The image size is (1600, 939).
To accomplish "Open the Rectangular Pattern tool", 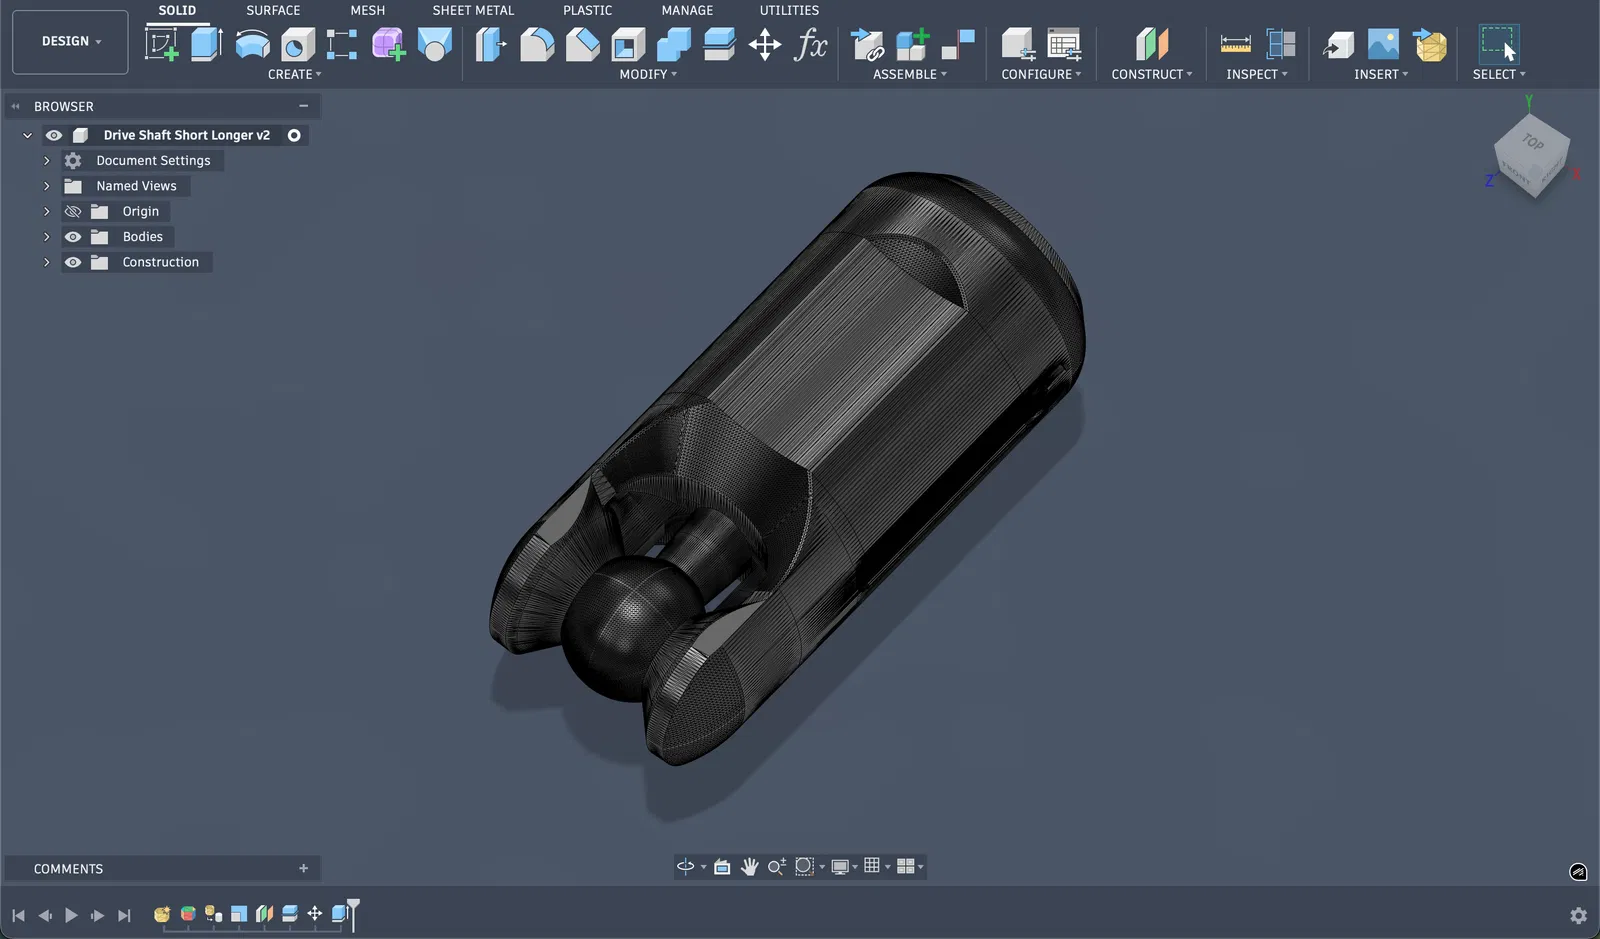I will coord(342,44).
